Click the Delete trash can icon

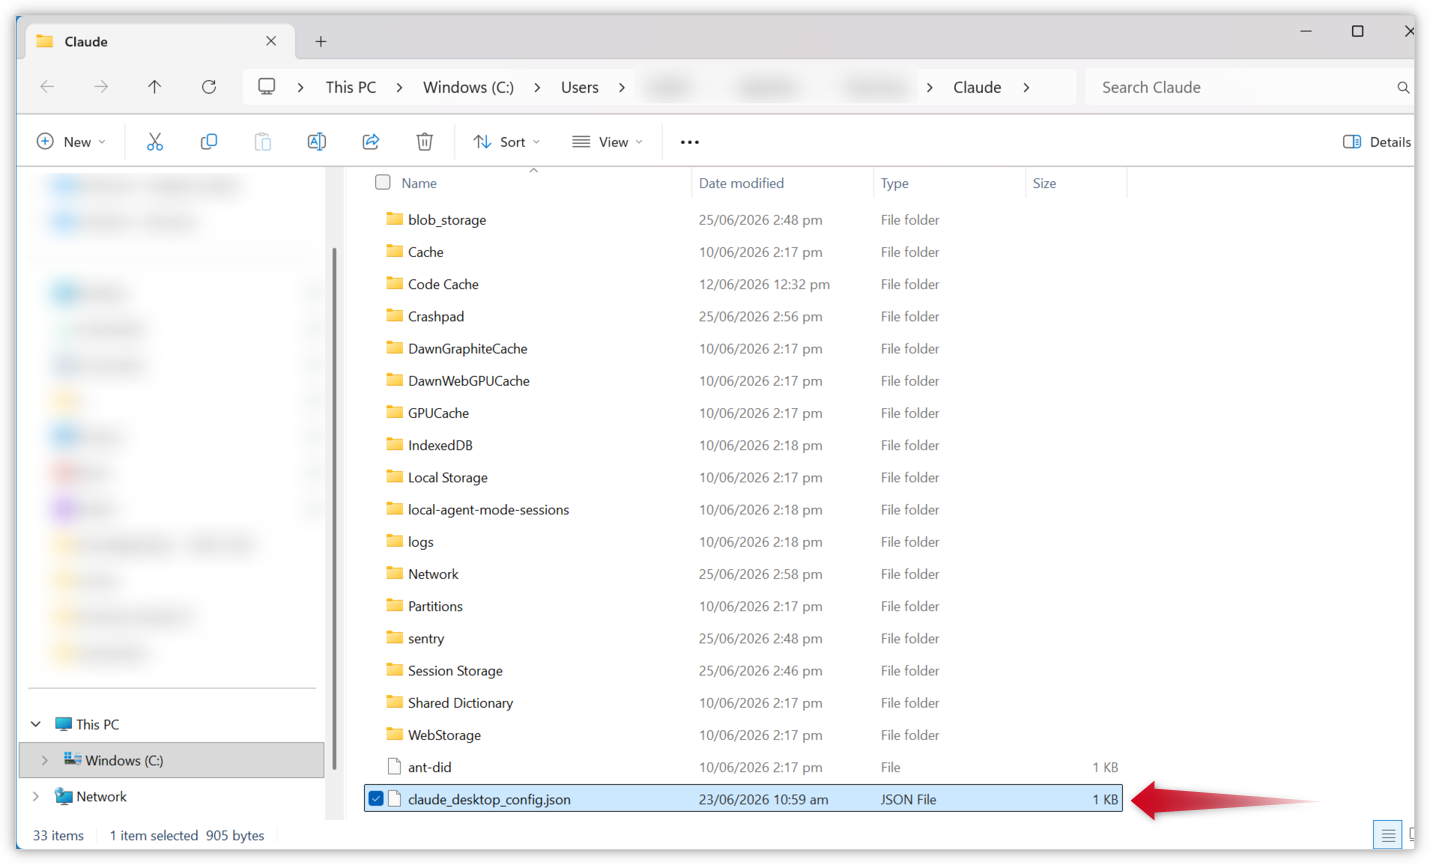(x=425, y=142)
